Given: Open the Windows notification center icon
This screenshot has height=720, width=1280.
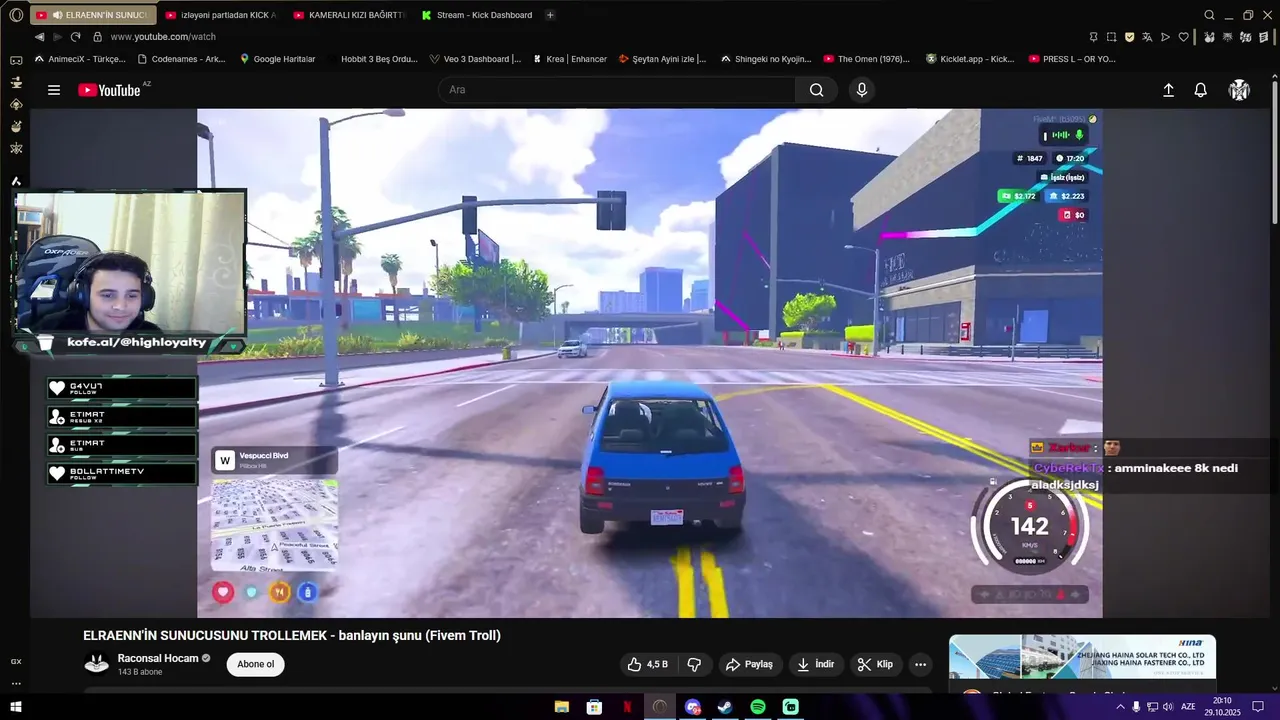Looking at the screenshot, I should pyautogui.click(x=1258, y=707).
